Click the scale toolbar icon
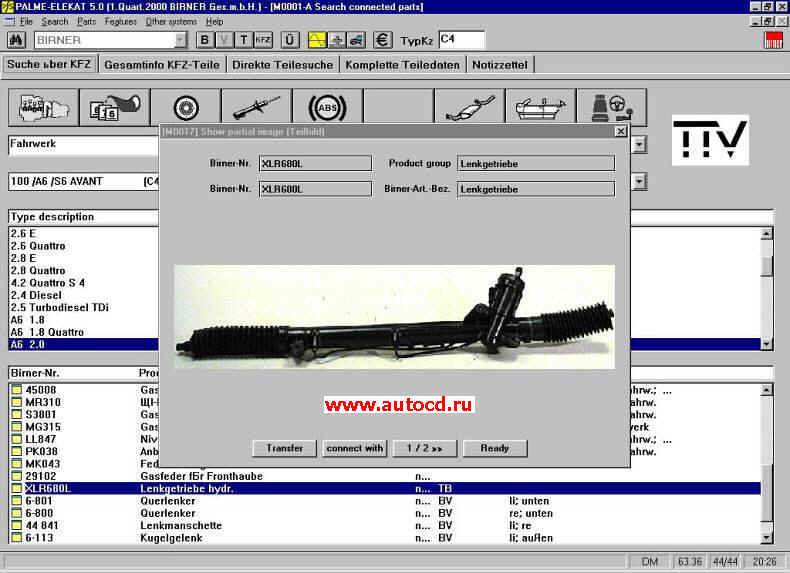 337,40
